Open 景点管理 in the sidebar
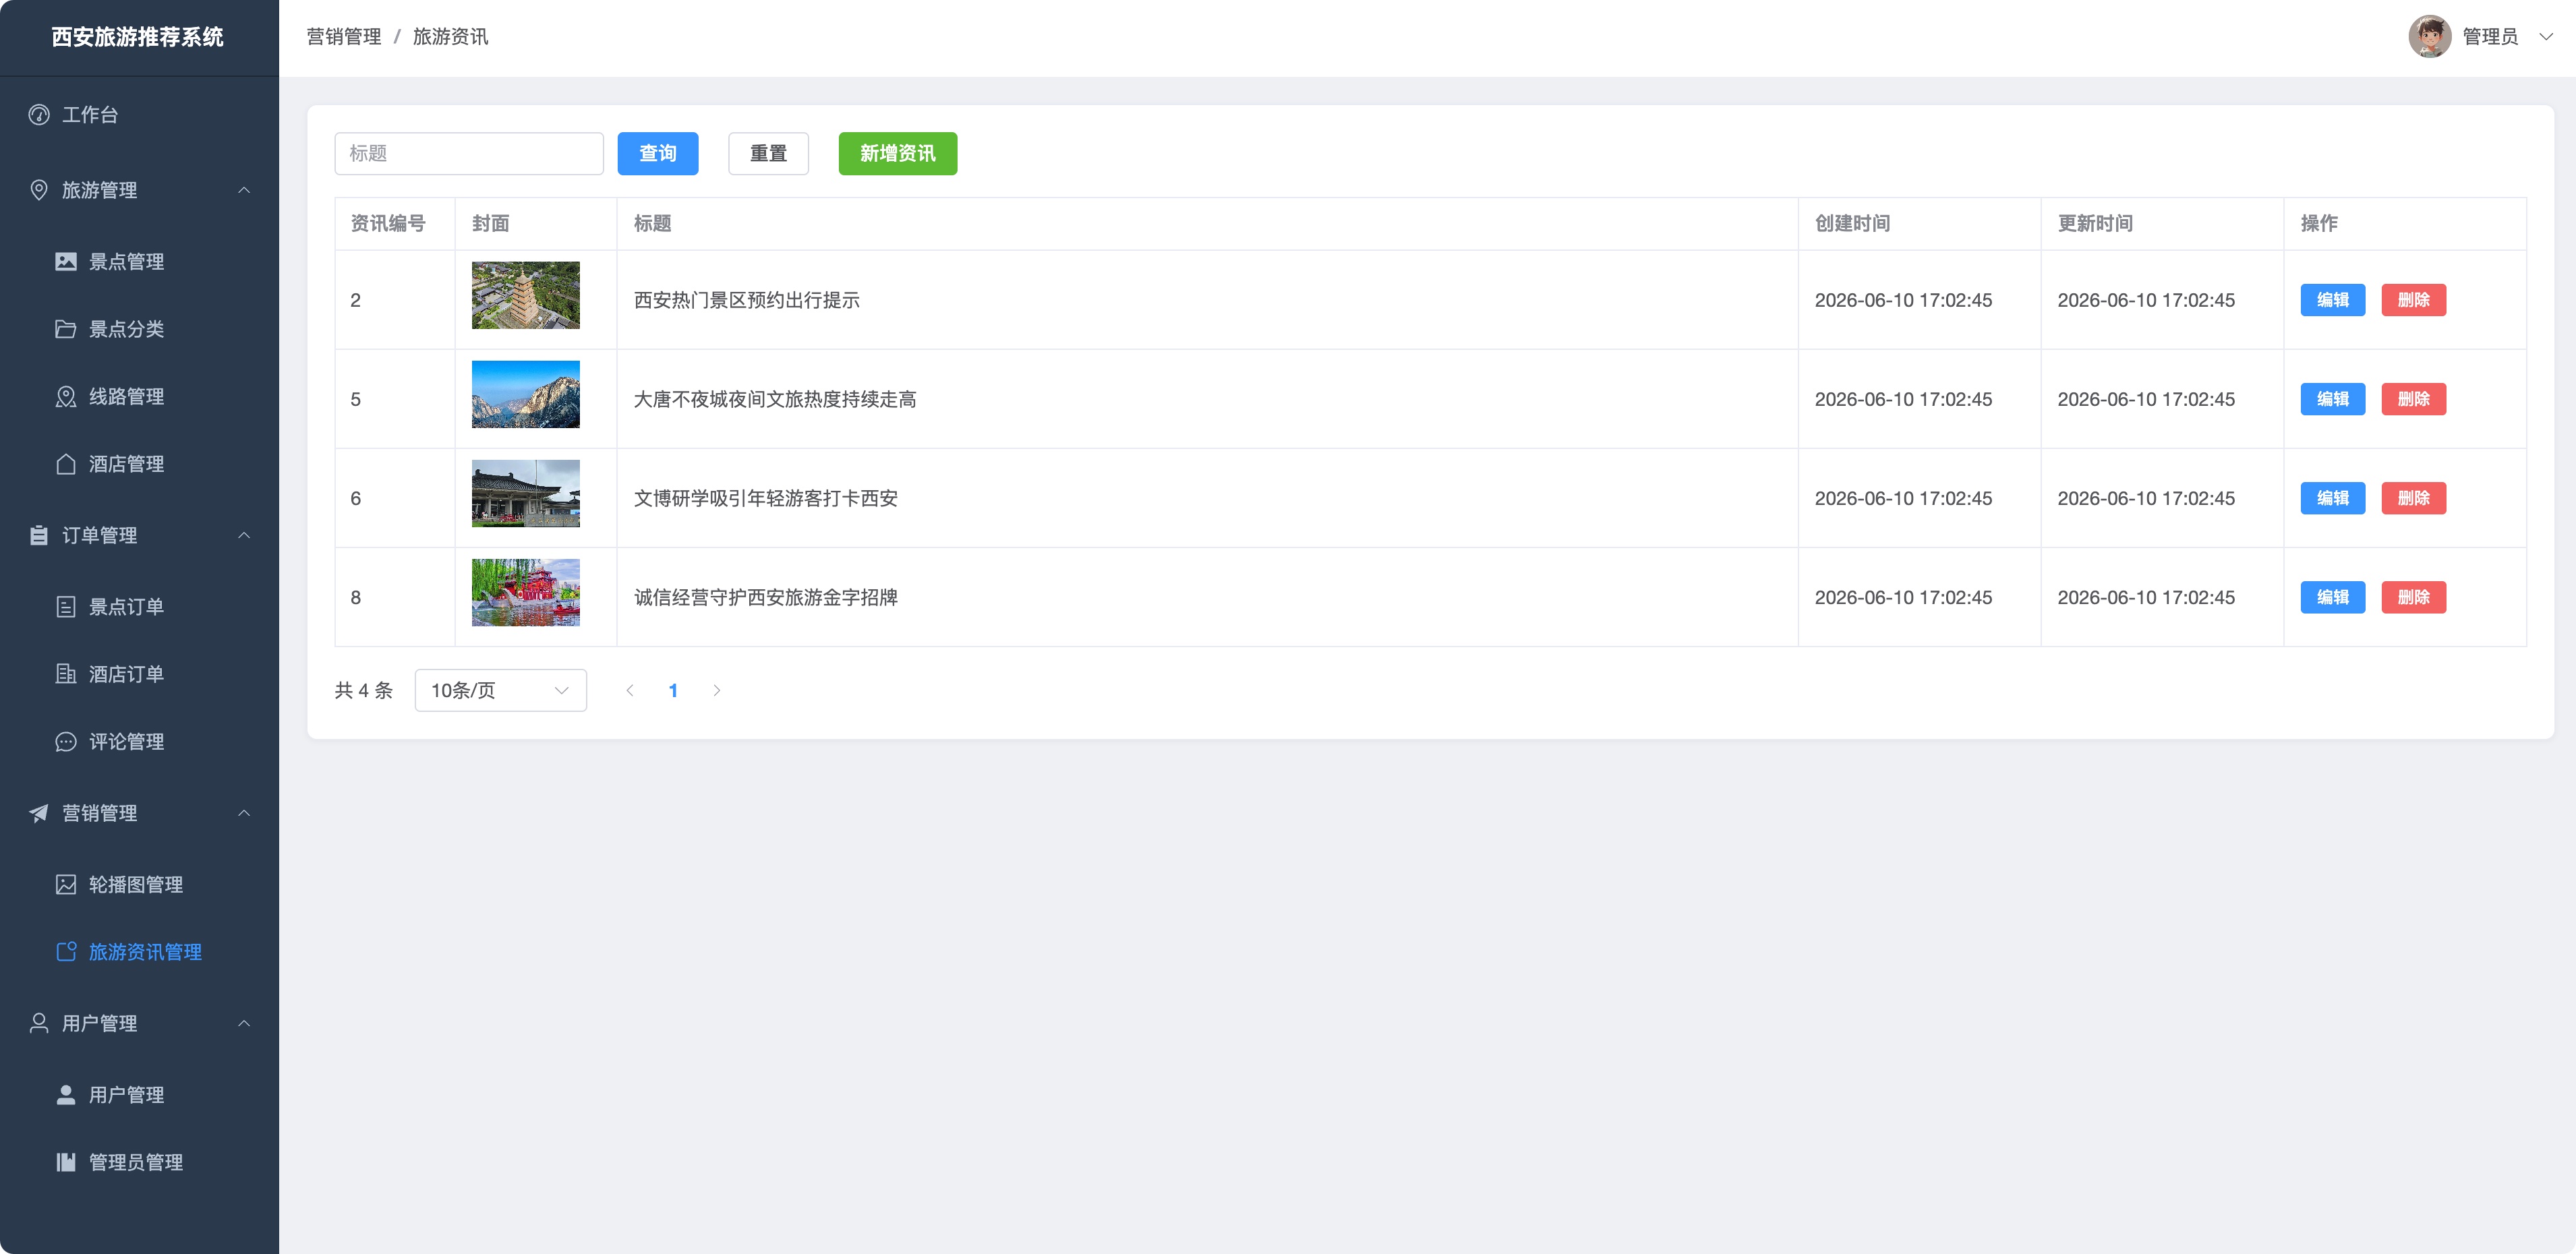The height and width of the screenshot is (1254, 2576). [x=139, y=262]
